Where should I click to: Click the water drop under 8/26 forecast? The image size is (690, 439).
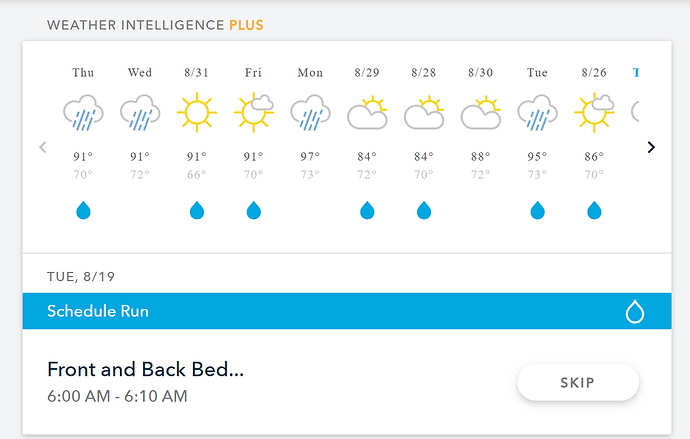(x=594, y=210)
